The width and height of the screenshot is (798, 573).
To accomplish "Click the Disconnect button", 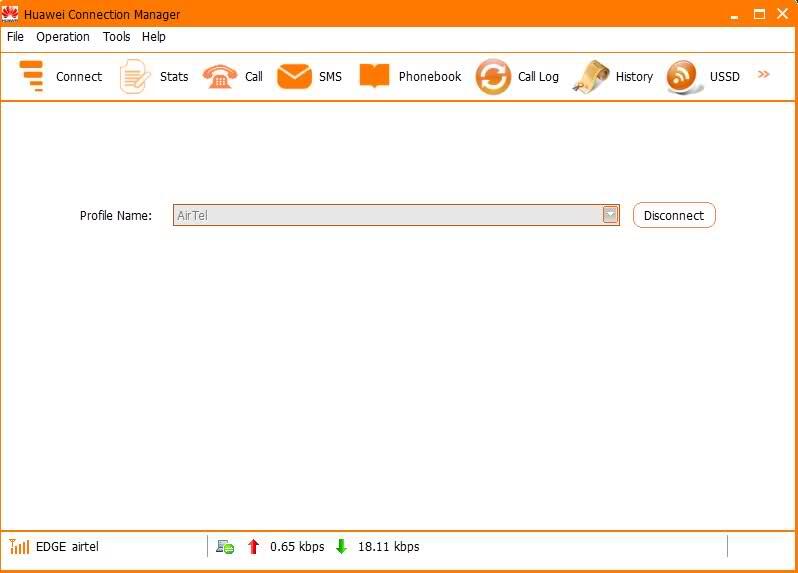I will tap(674, 215).
